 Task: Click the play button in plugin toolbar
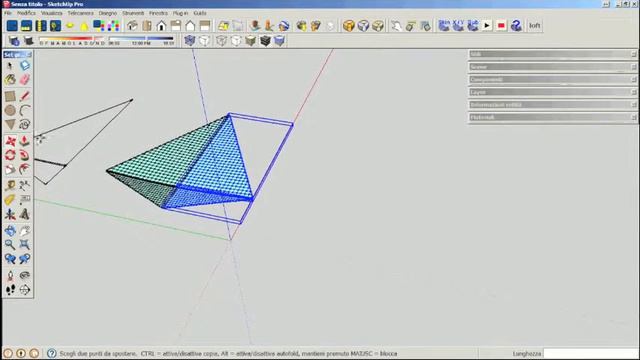point(487,26)
